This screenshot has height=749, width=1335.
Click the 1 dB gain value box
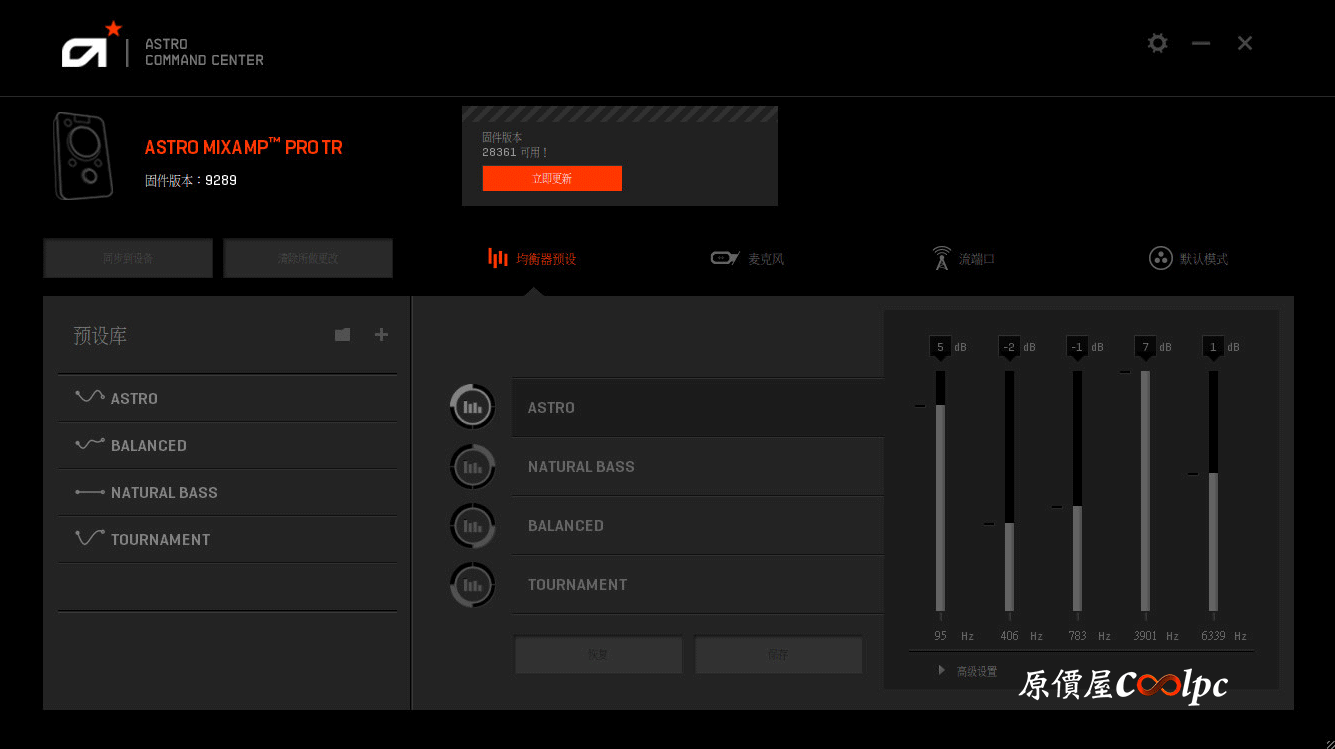pos(1213,347)
